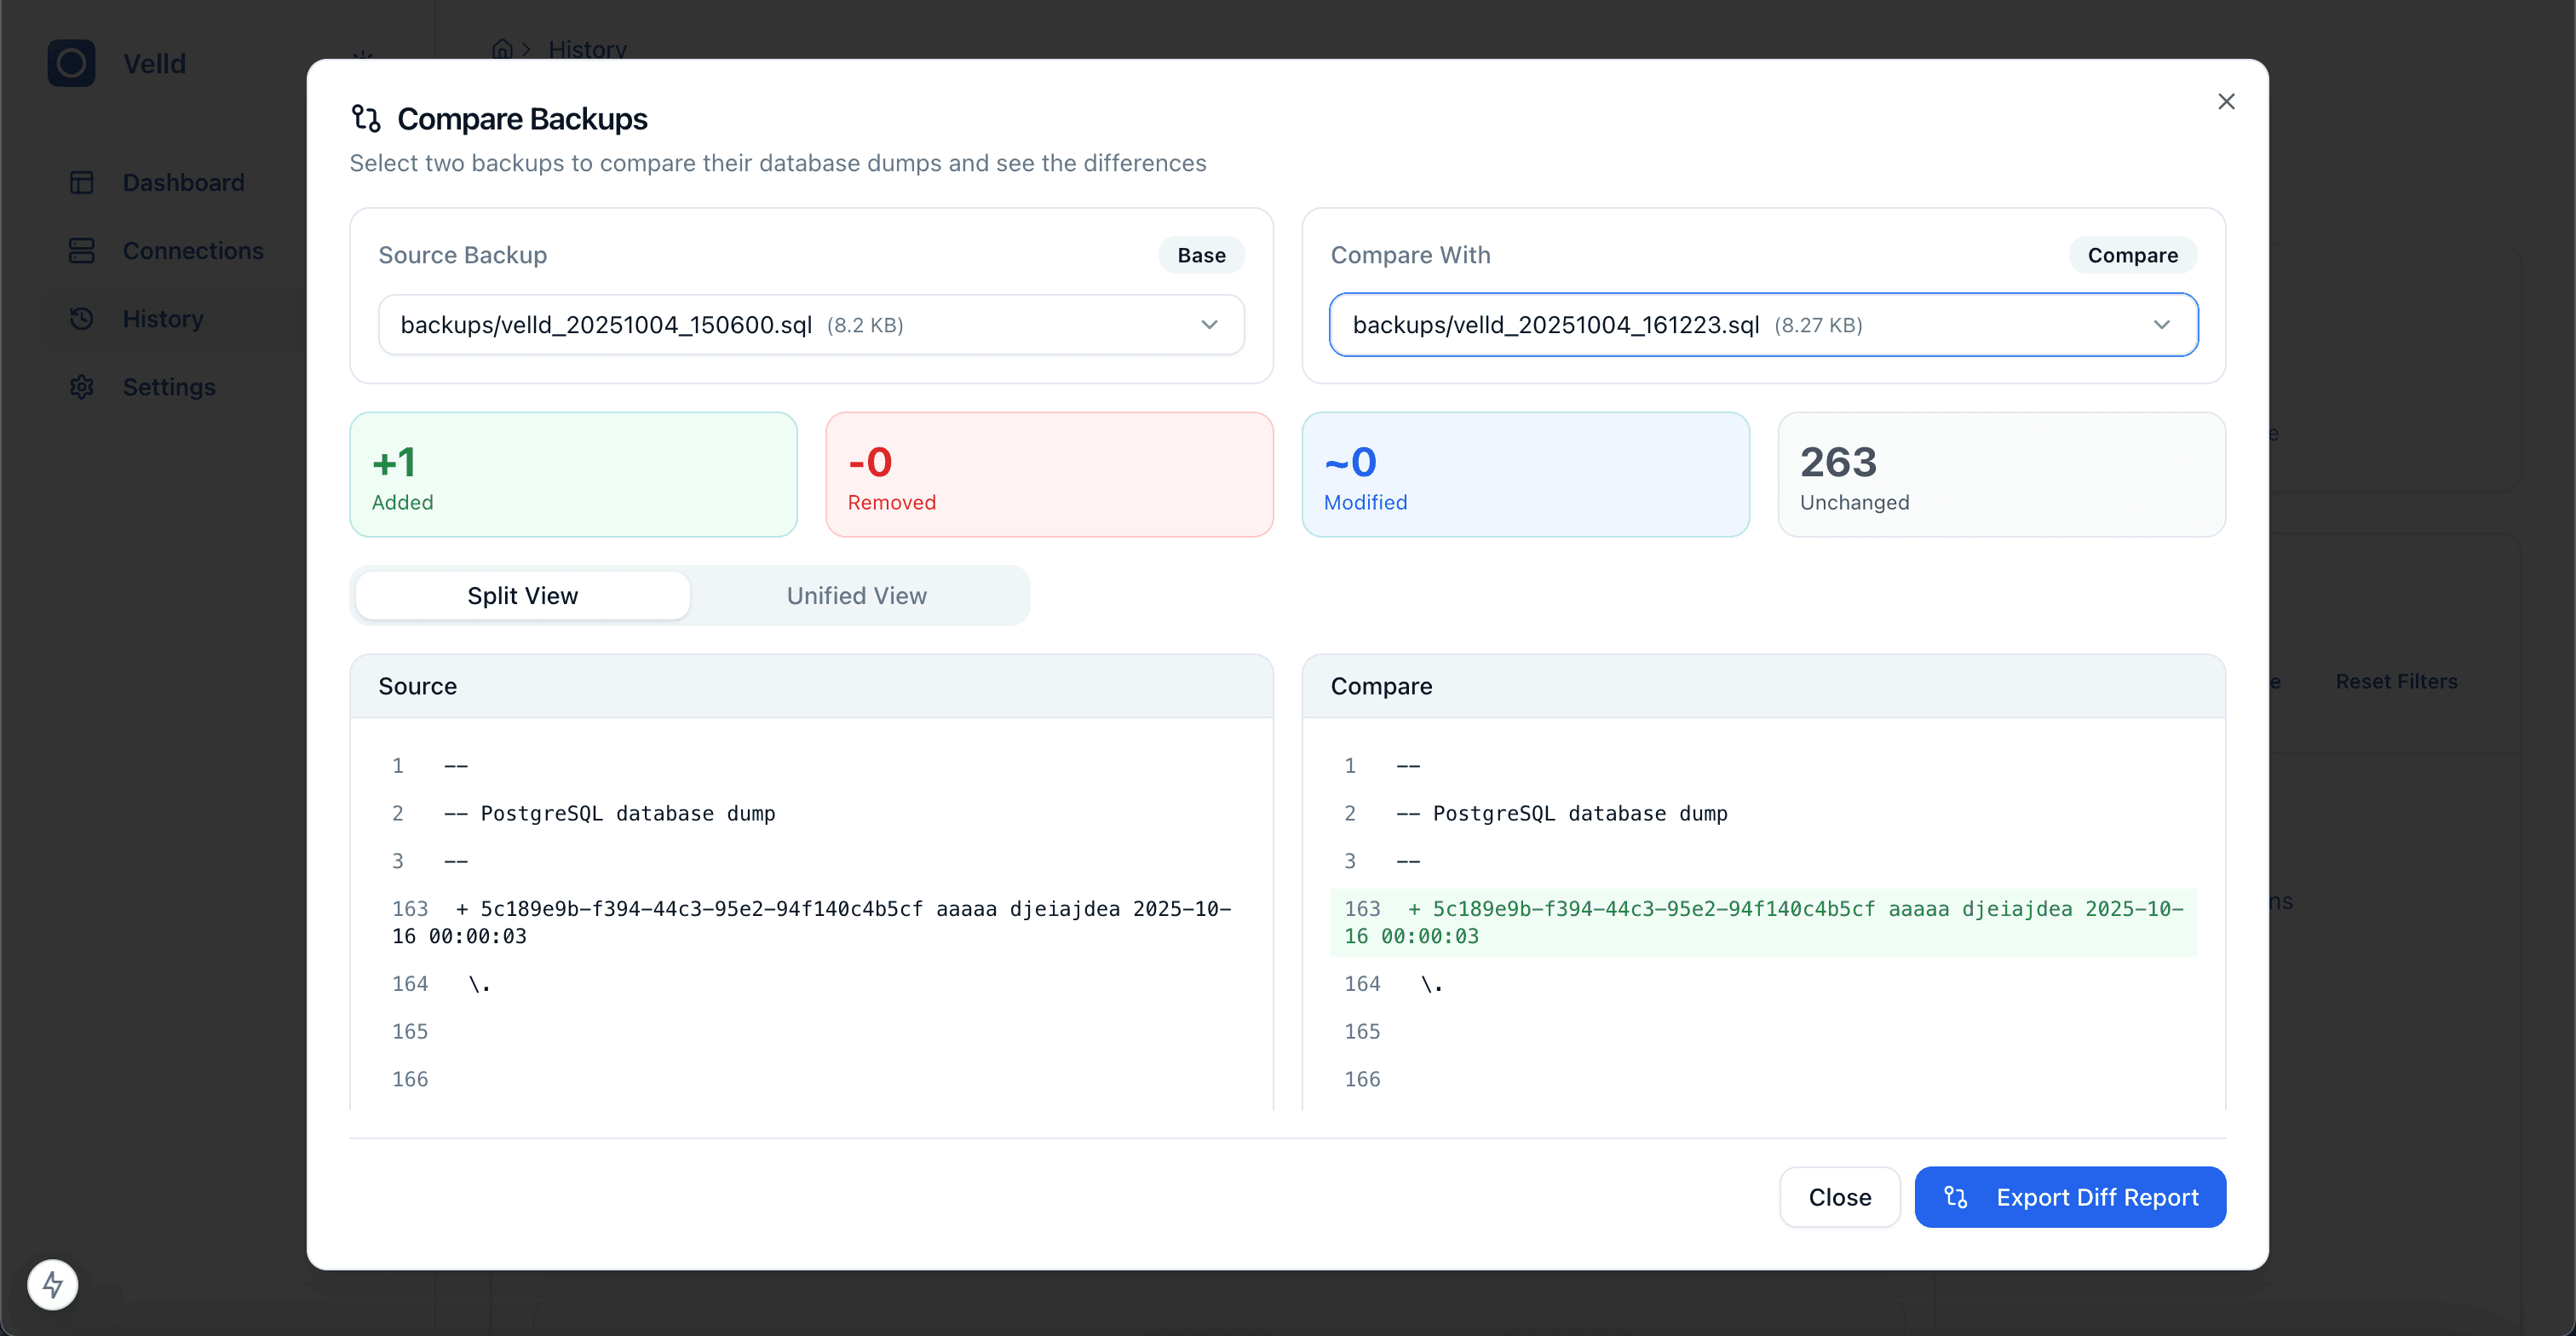Switch to Unified View

pyautogui.click(x=856, y=596)
